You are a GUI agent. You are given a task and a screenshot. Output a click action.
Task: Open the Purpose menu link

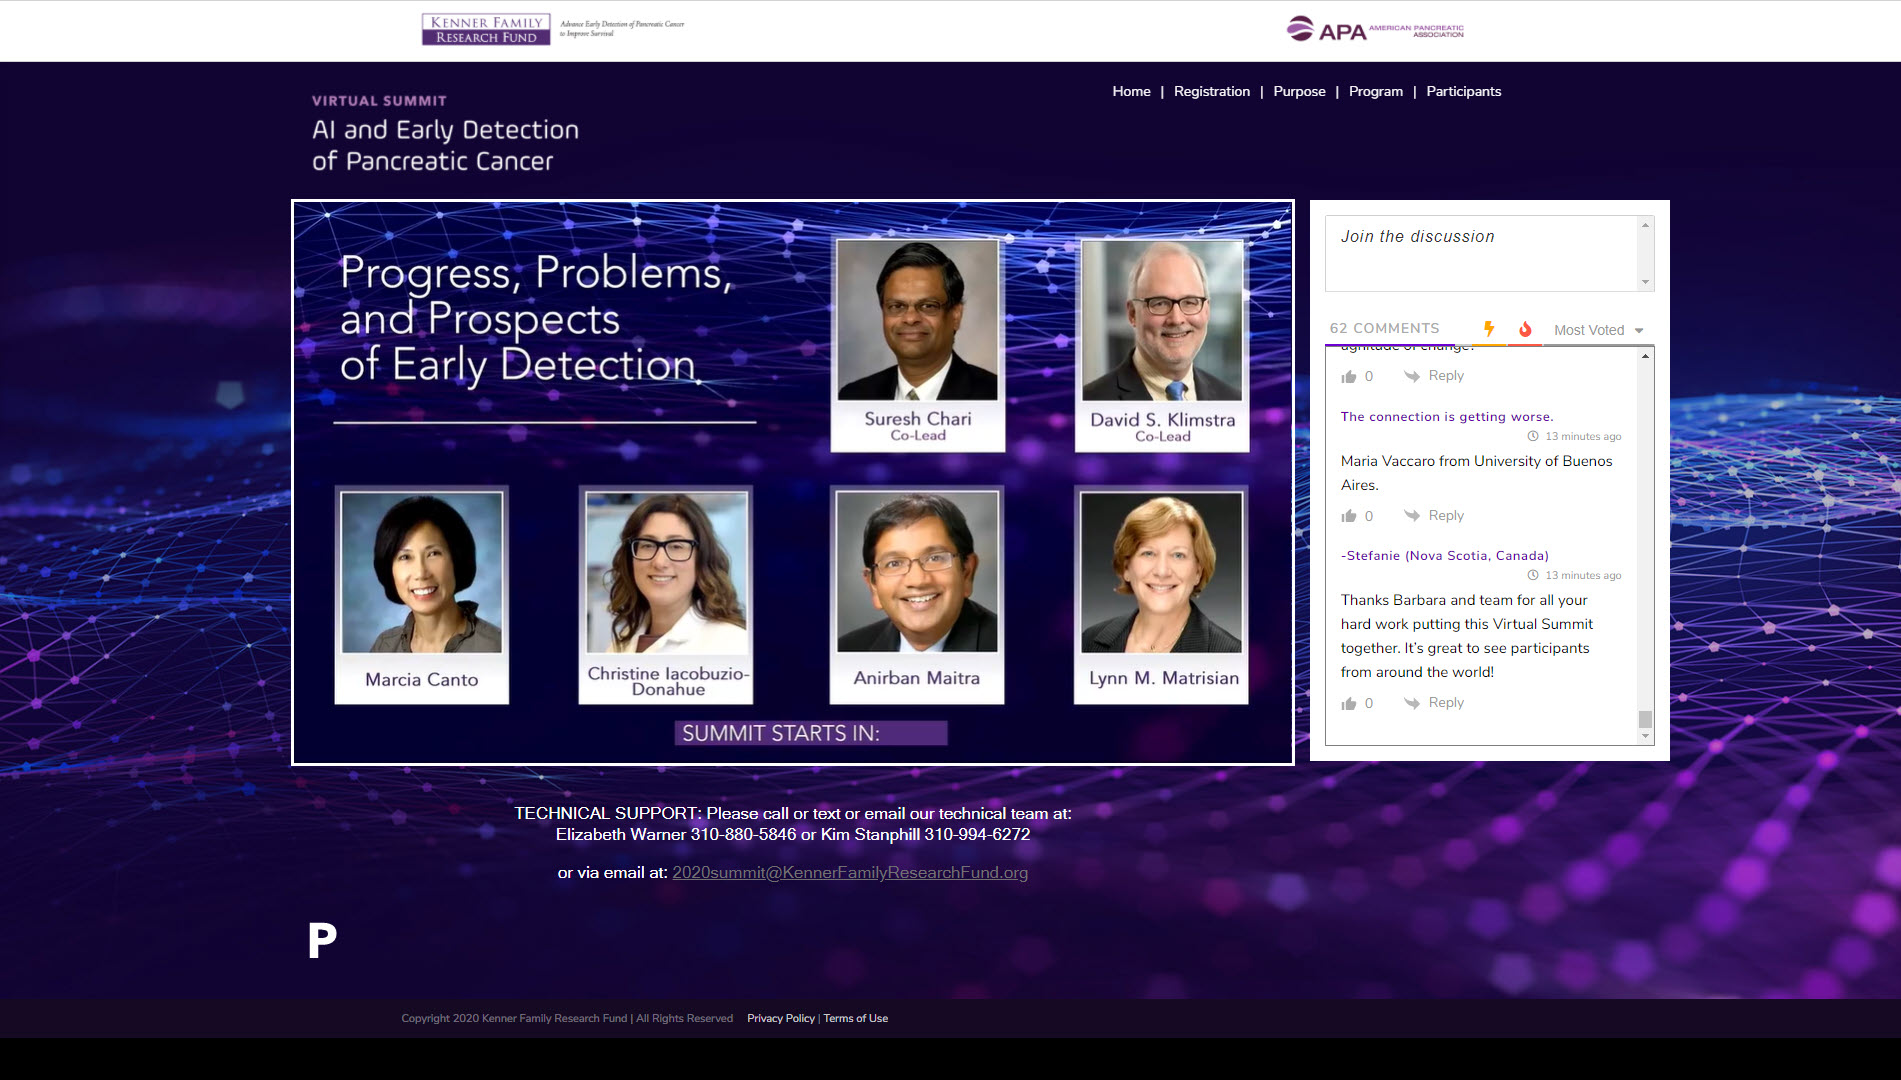(x=1299, y=91)
